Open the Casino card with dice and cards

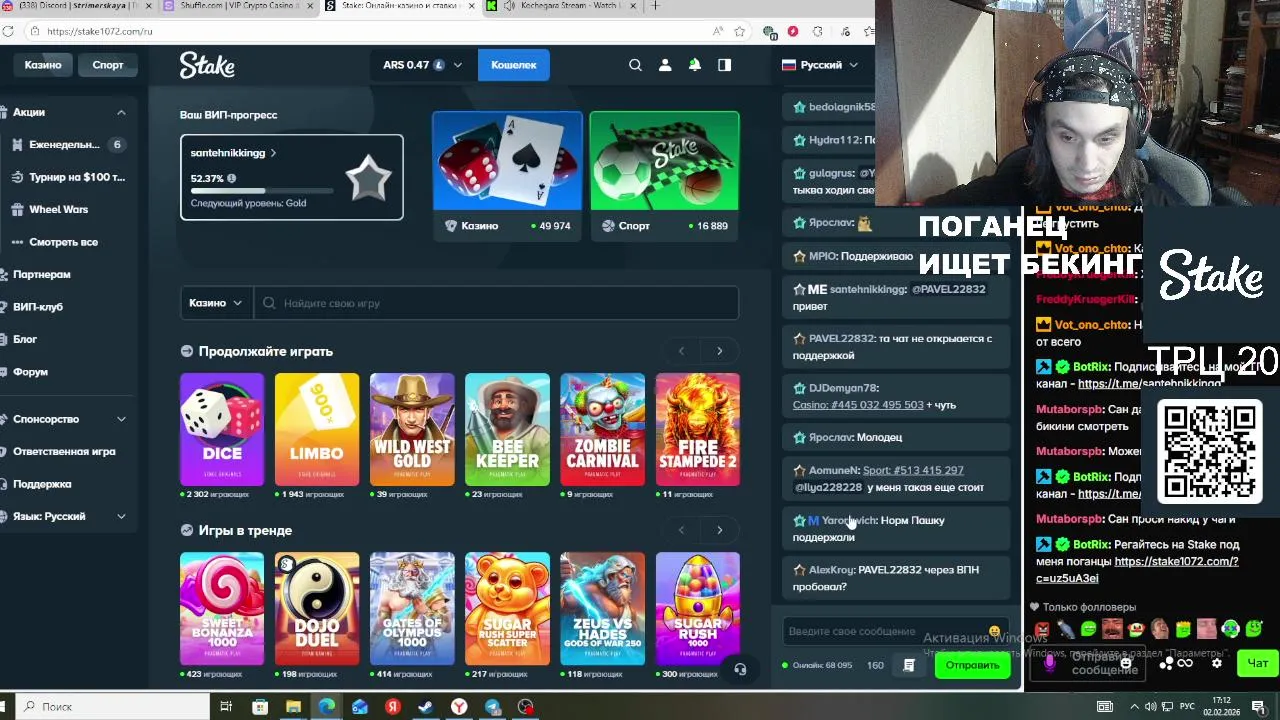coord(507,175)
